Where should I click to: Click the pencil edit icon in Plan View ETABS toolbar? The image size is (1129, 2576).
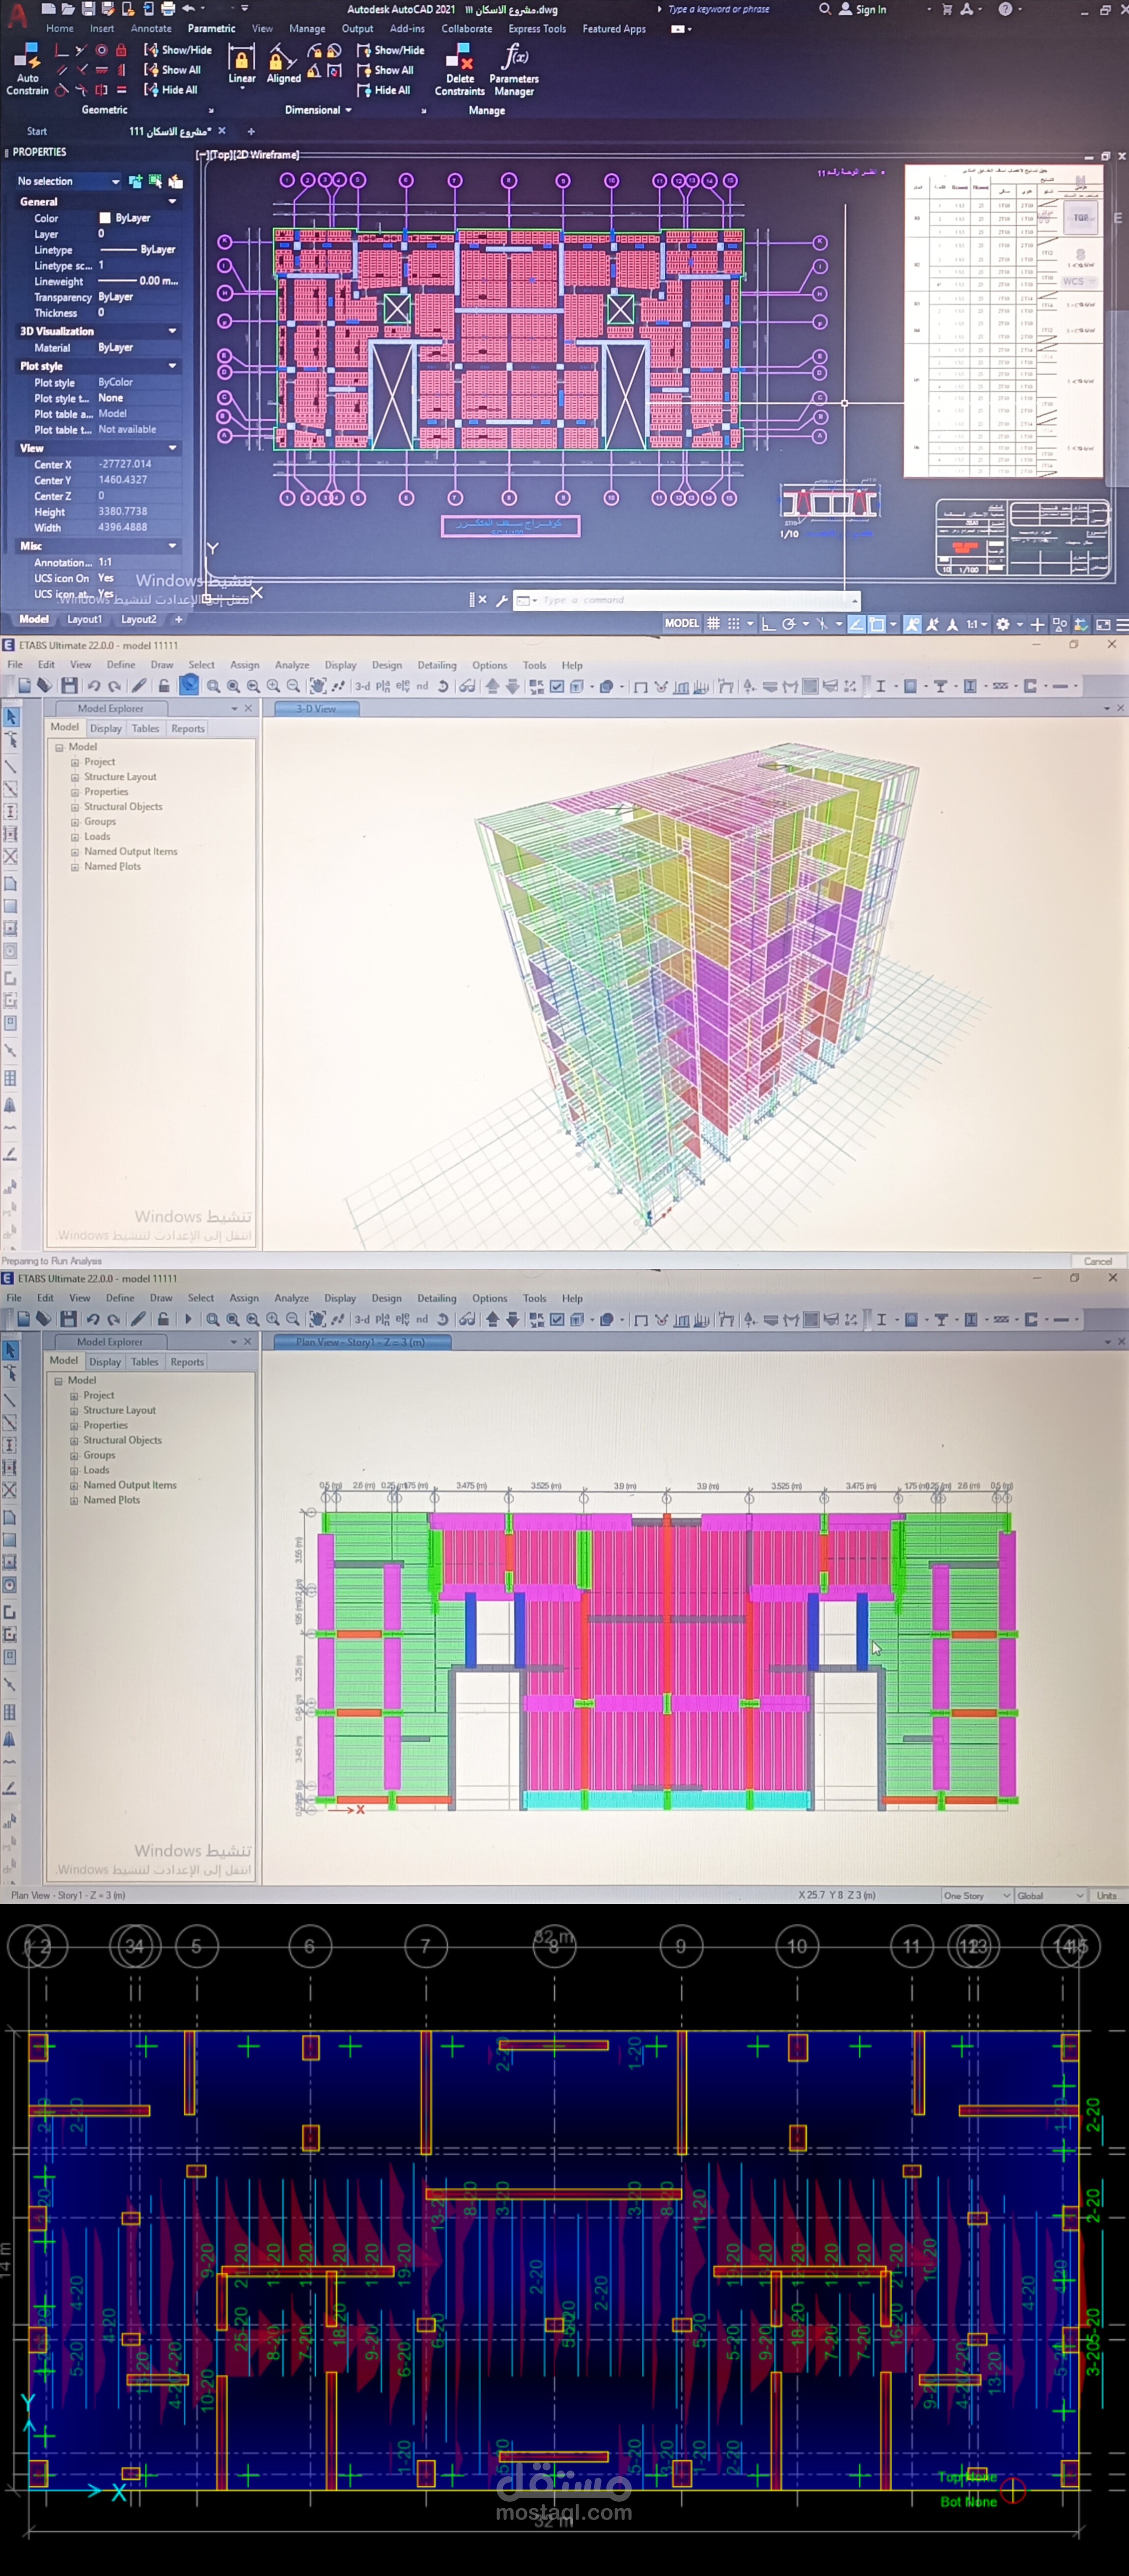(x=138, y=1319)
